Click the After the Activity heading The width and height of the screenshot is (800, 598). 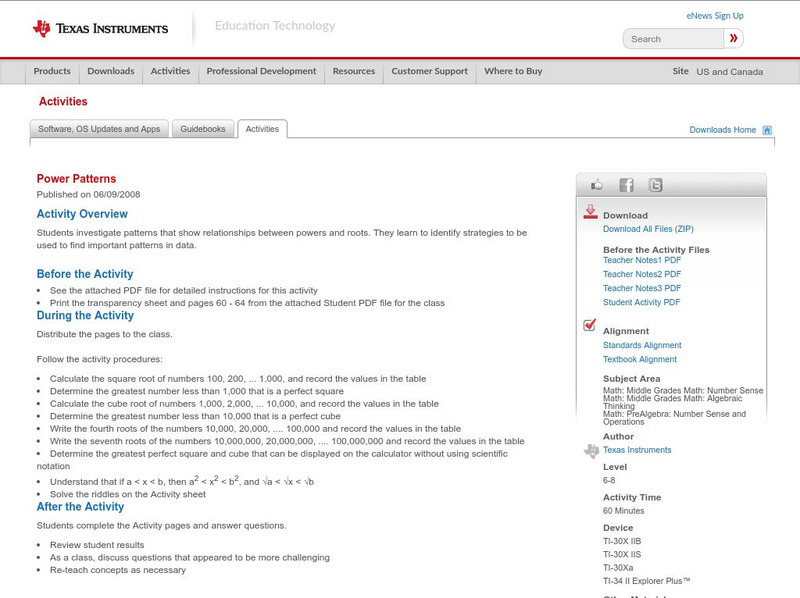point(80,507)
